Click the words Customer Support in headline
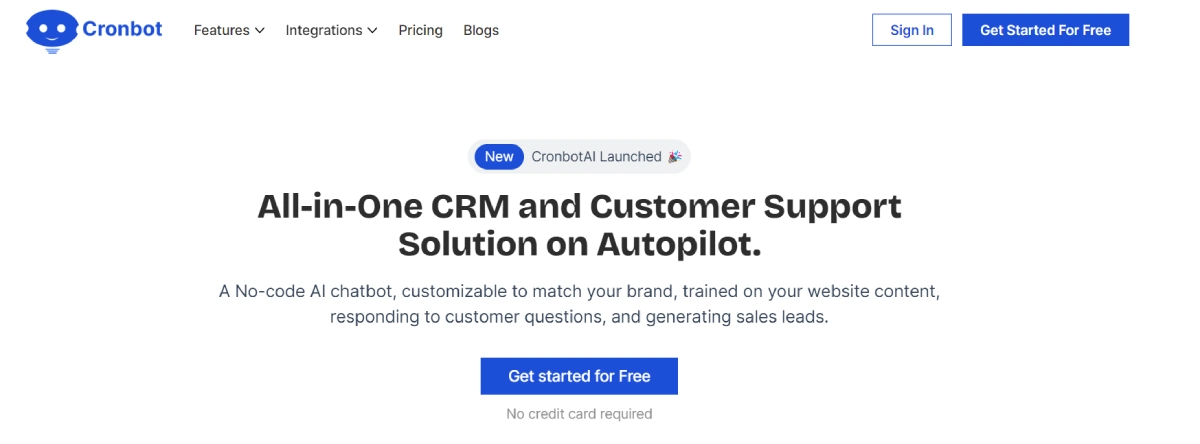The width and height of the screenshot is (1200, 444). (745, 206)
